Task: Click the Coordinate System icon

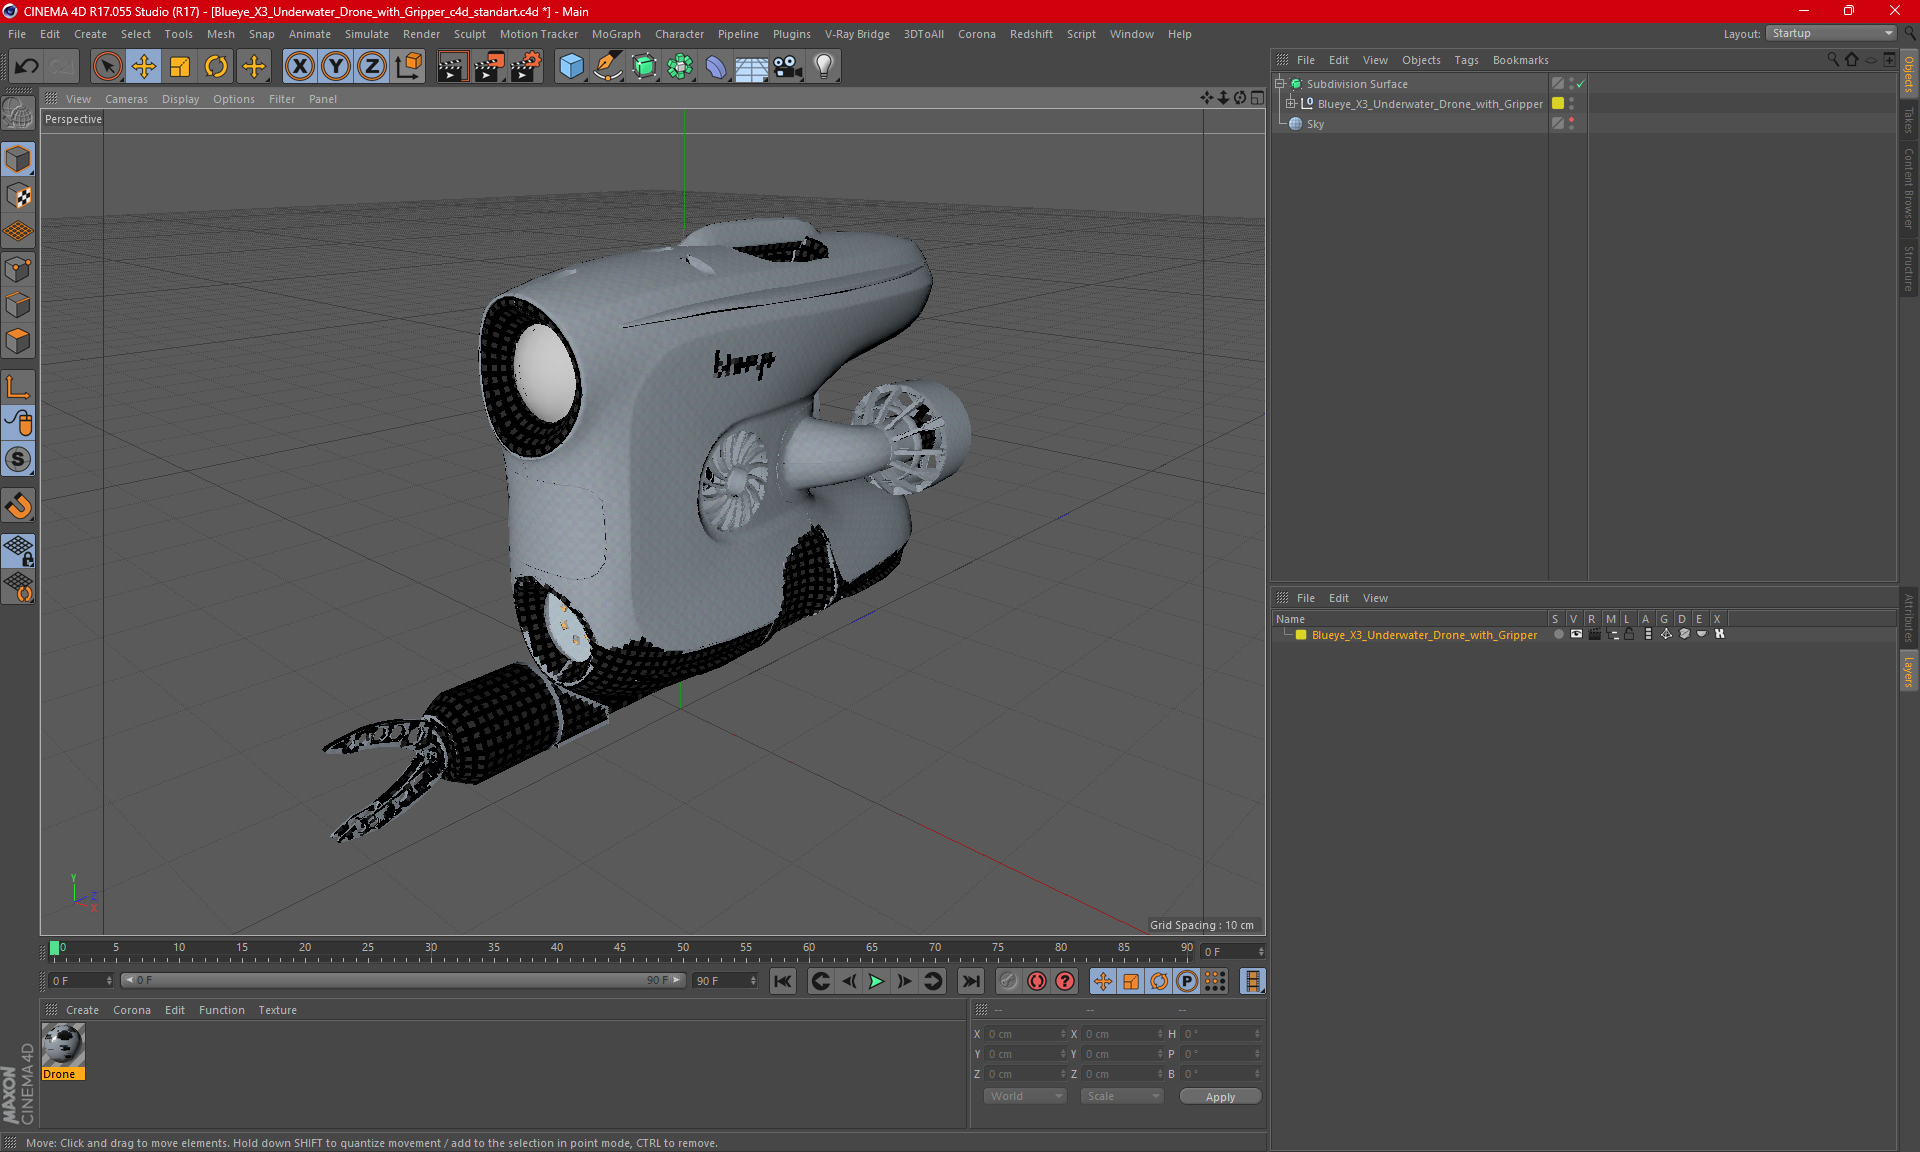Action: (x=408, y=67)
